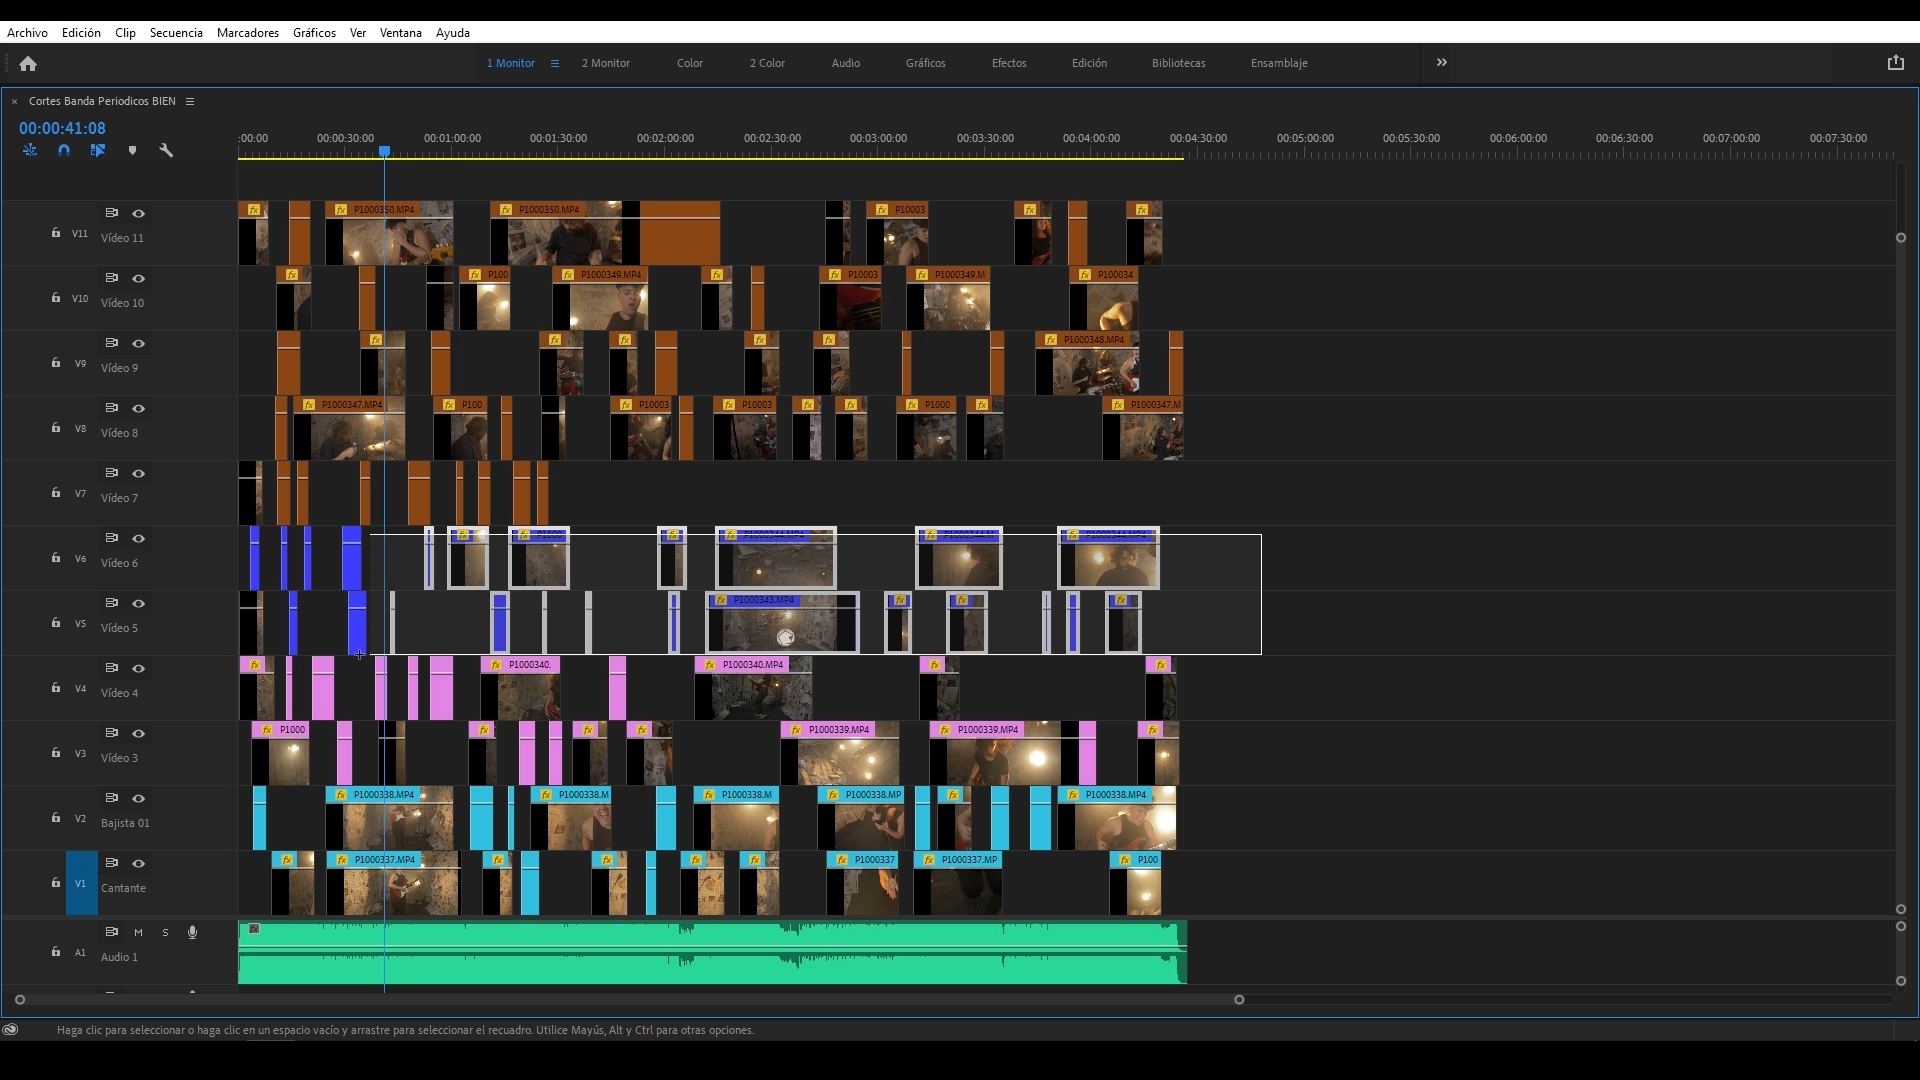Open the quick export share icon

(1895, 62)
